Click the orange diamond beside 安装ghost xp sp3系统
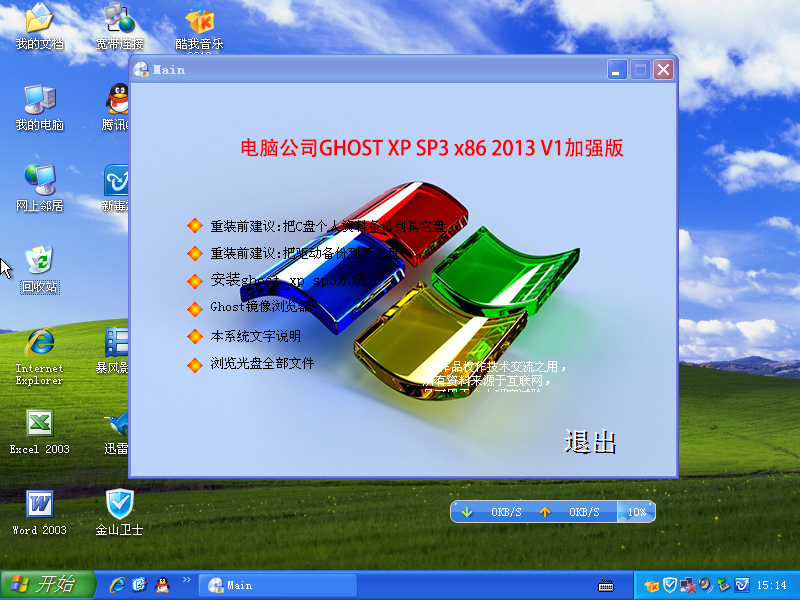 (x=195, y=281)
